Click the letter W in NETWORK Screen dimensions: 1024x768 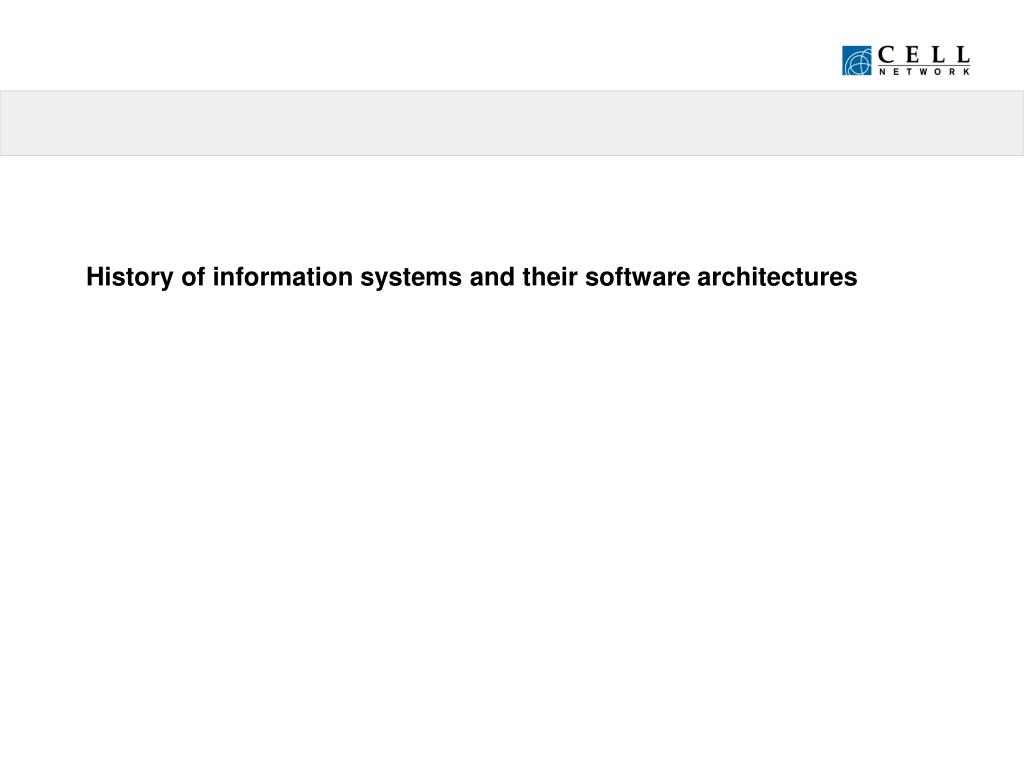pos(923,72)
